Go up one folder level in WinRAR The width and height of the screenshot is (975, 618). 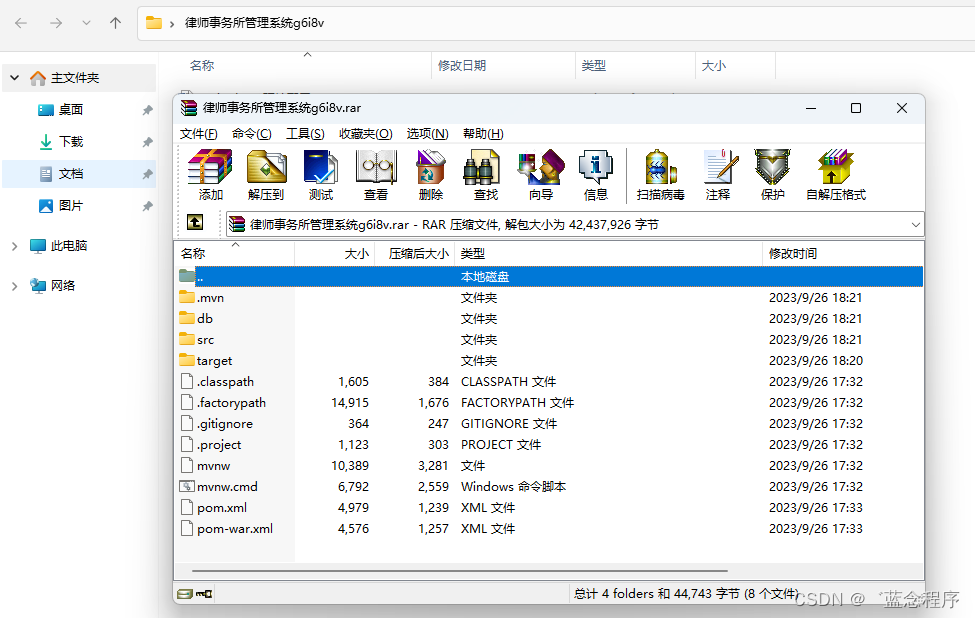tap(195, 223)
